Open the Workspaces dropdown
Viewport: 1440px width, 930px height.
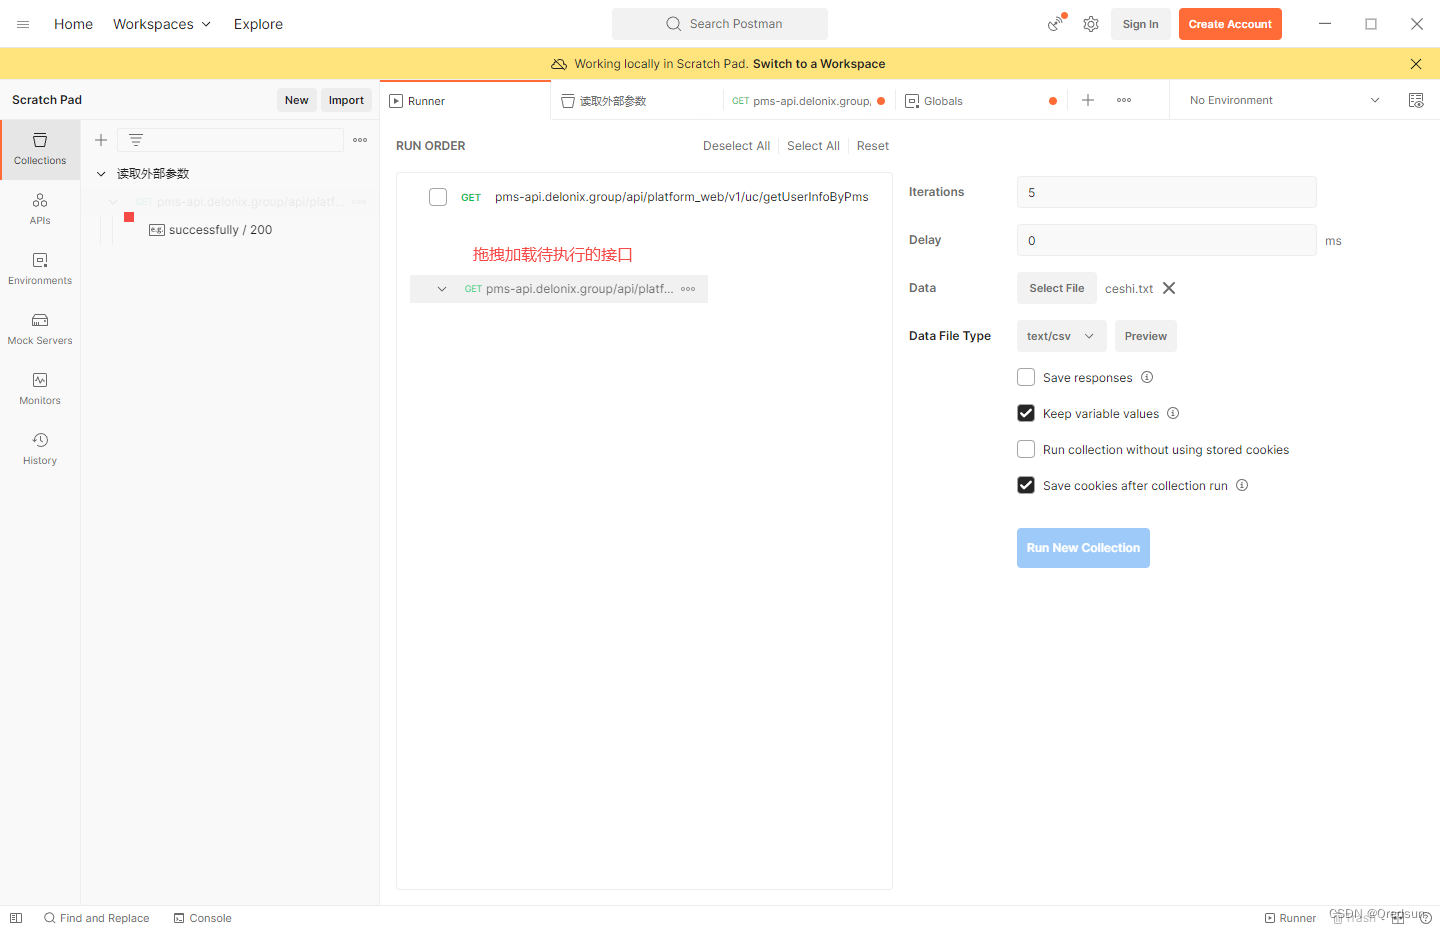tap(162, 24)
